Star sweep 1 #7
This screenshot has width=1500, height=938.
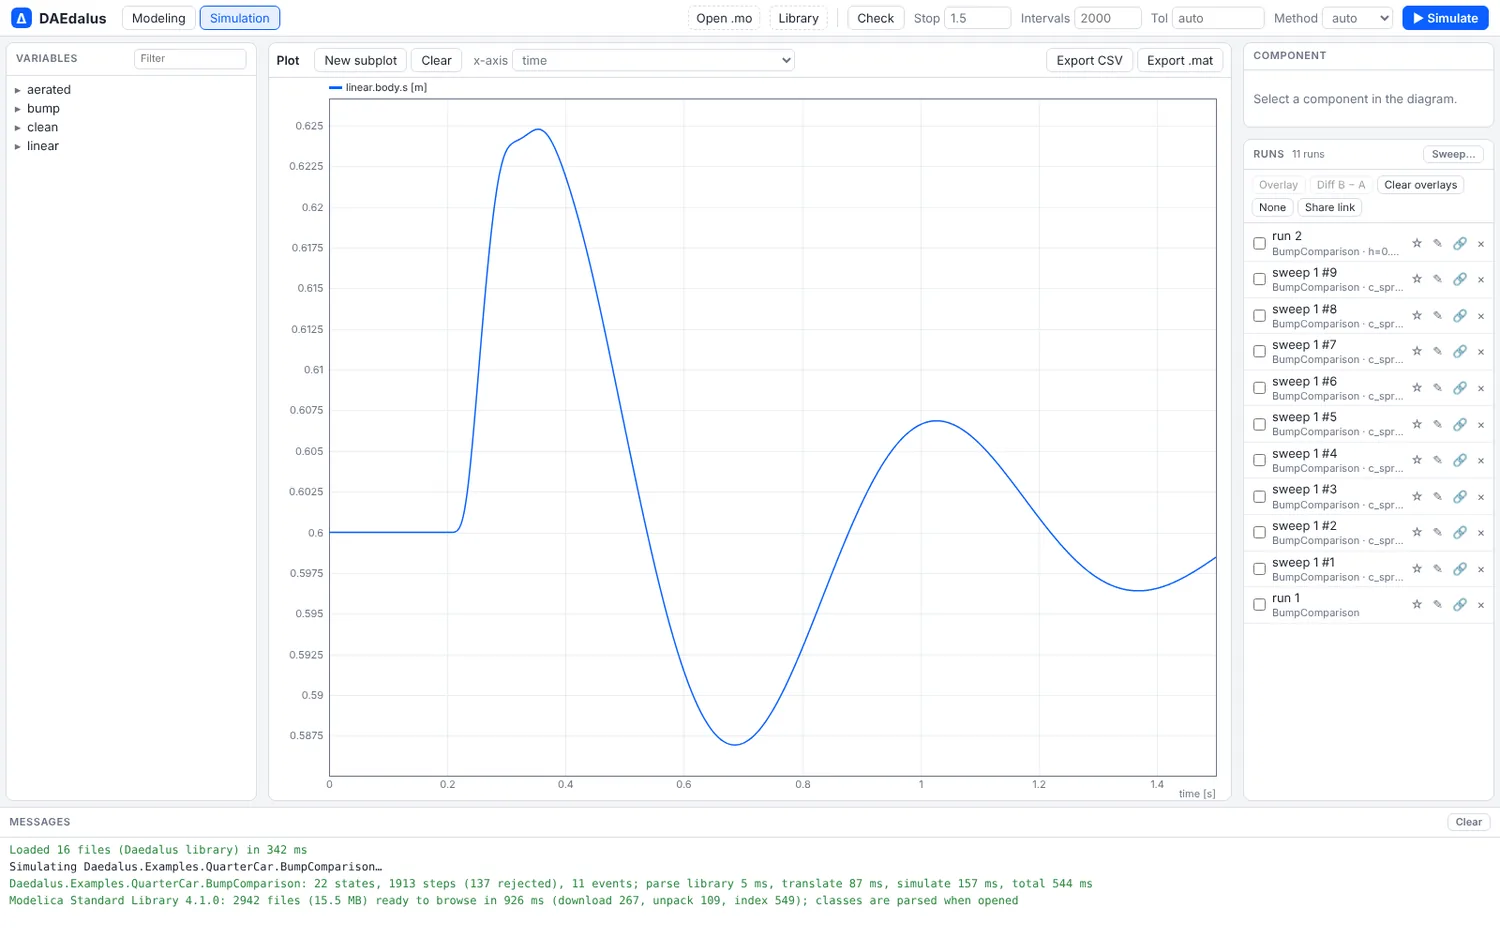click(1416, 351)
